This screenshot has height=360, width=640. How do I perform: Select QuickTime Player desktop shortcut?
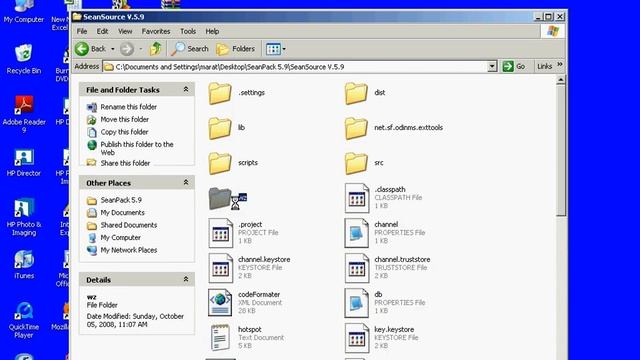pyautogui.click(x=24, y=321)
